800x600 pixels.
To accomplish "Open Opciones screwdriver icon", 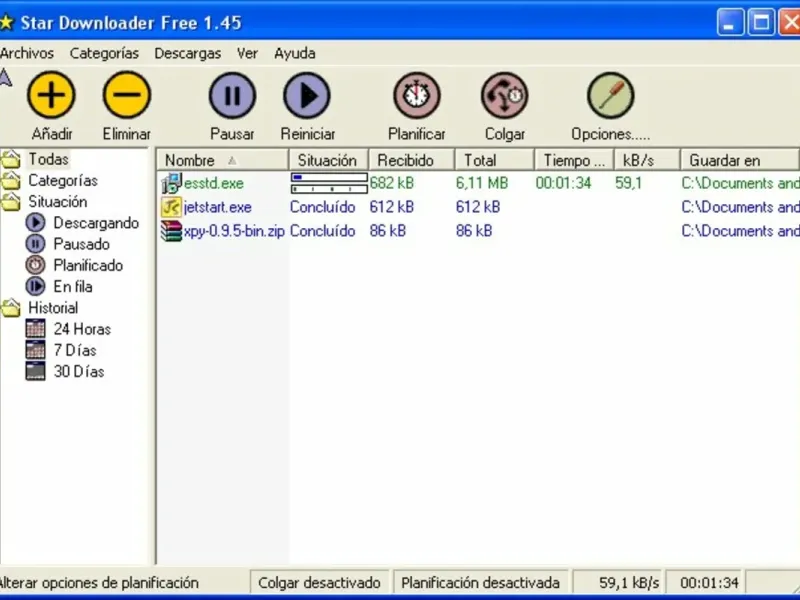I will pos(610,95).
